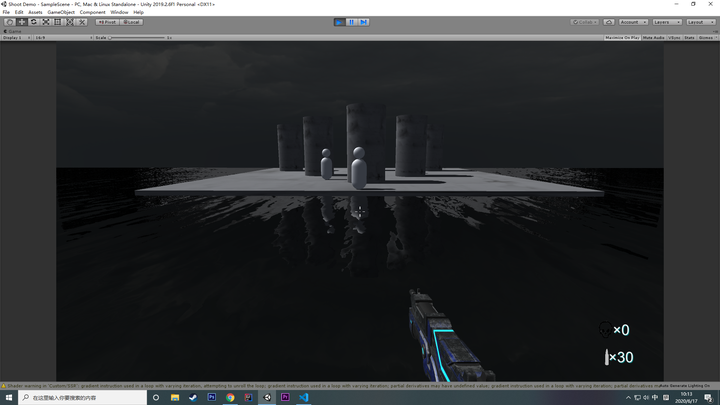Open the Windows notification center
The image size is (720, 405).
(x=708, y=398)
